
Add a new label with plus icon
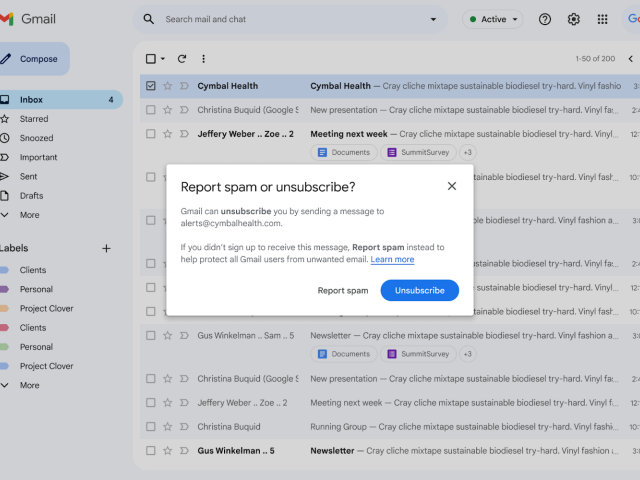(106, 248)
